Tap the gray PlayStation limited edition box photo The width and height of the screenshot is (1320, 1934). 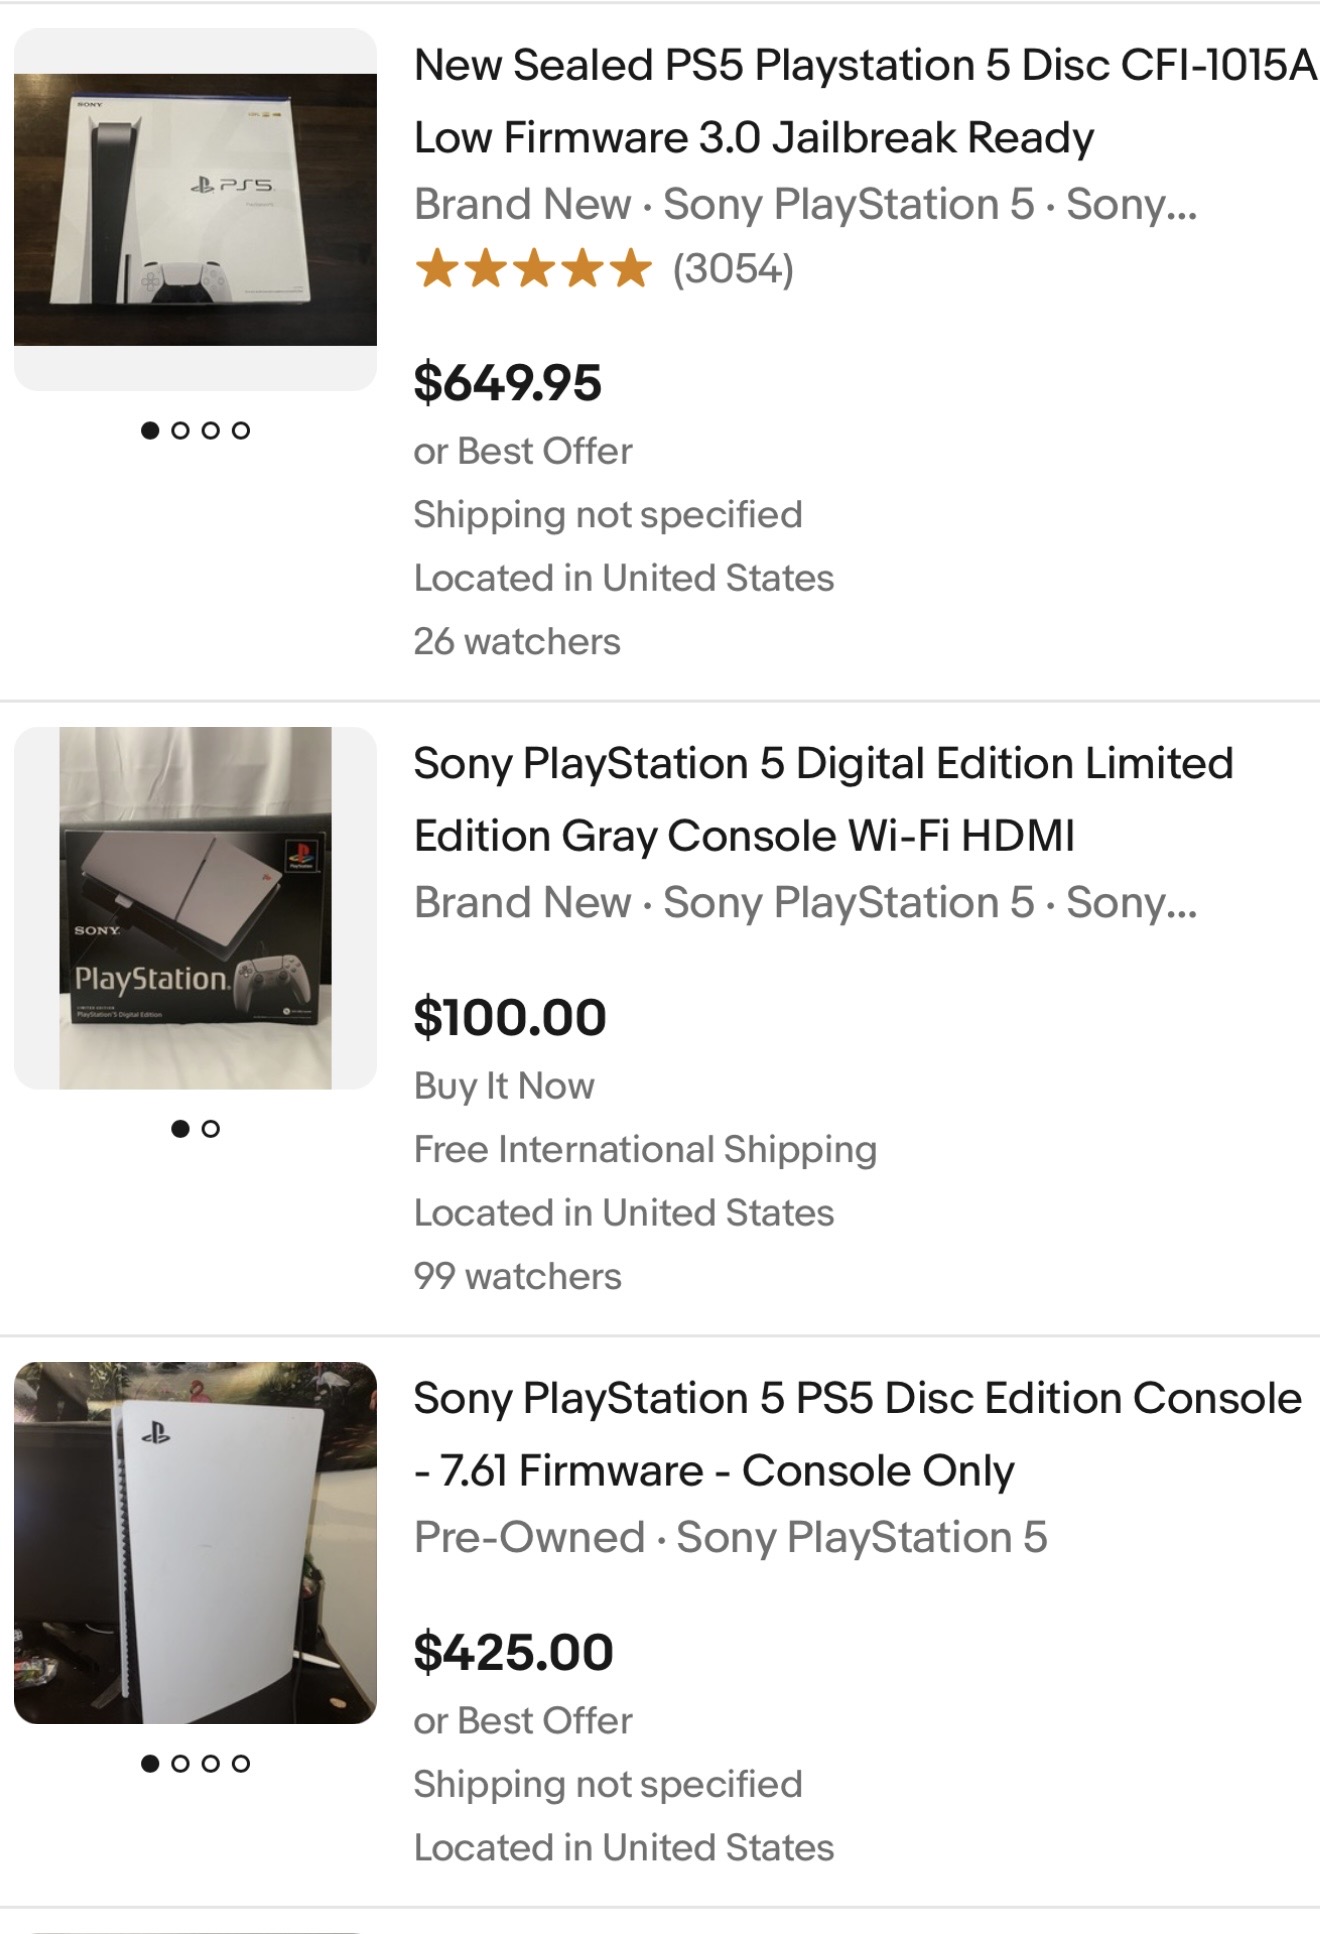click(x=195, y=908)
